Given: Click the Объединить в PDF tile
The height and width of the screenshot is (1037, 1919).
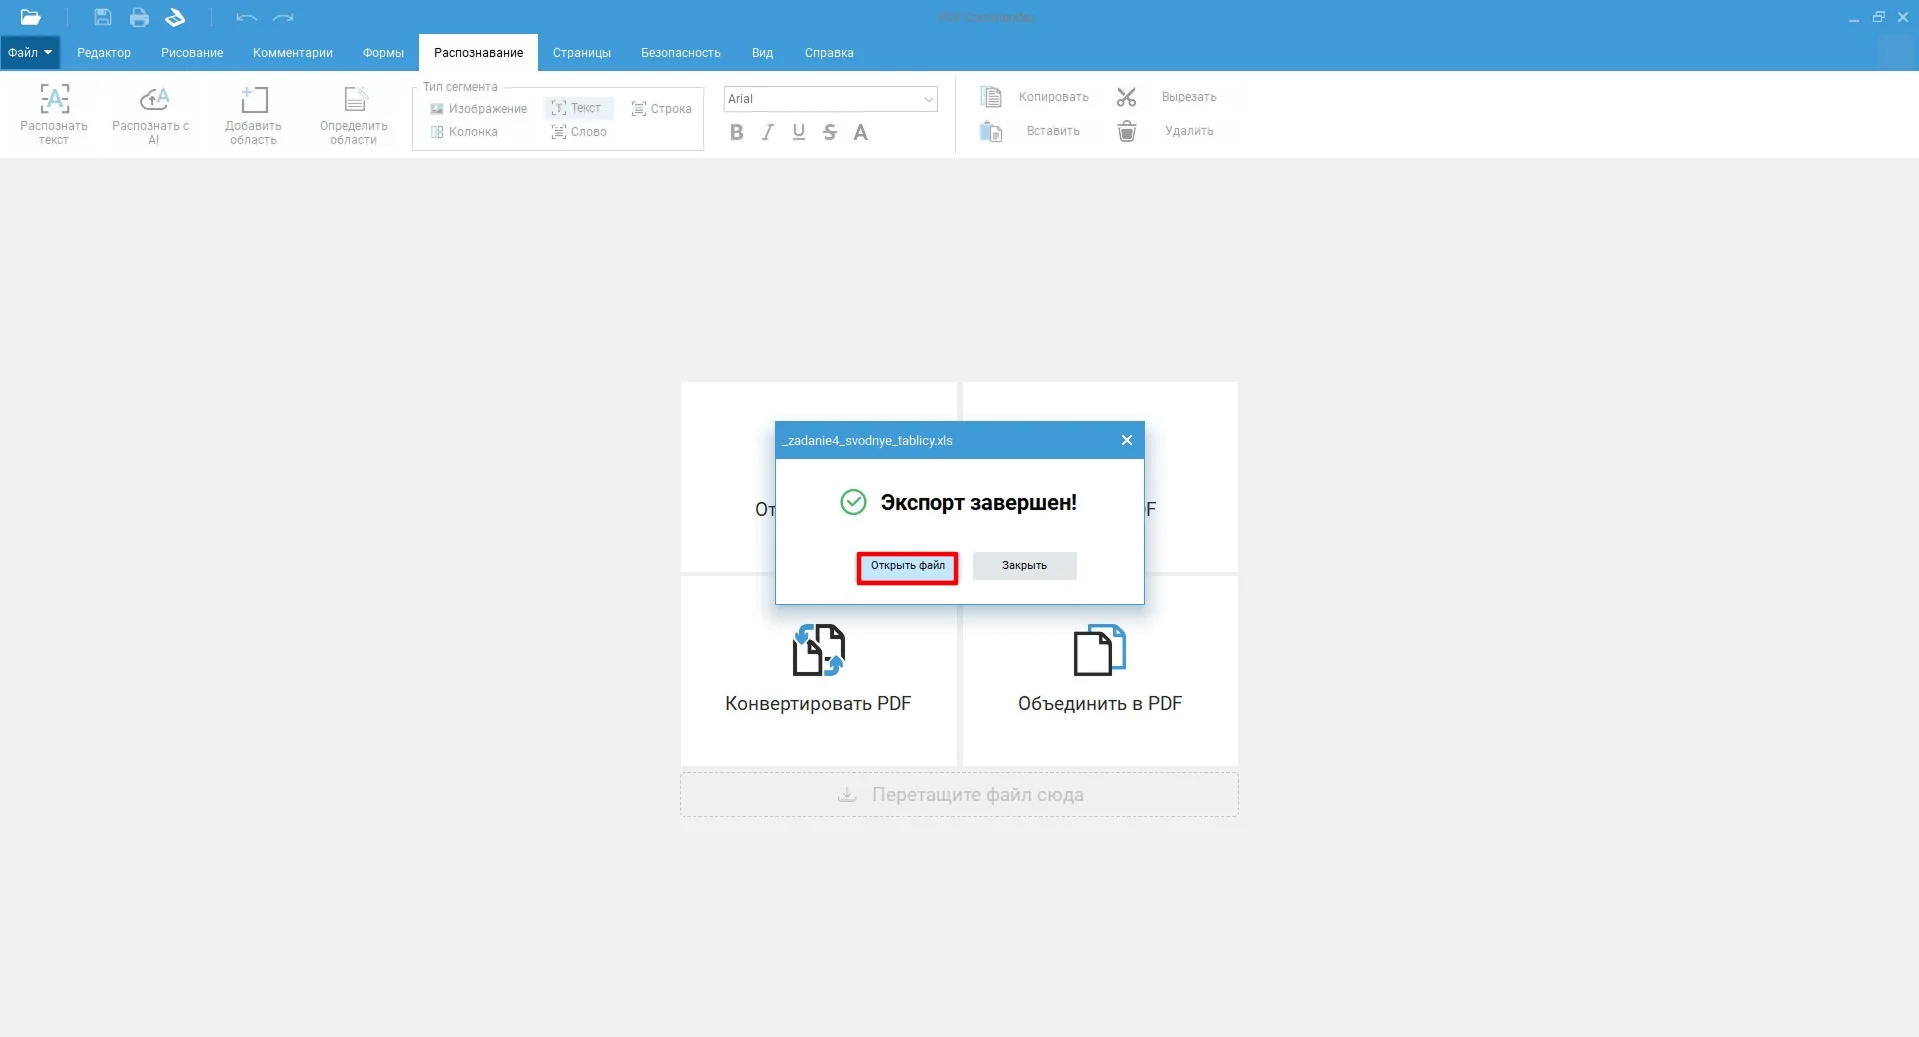Looking at the screenshot, I should pyautogui.click(x=1099, y=670).
